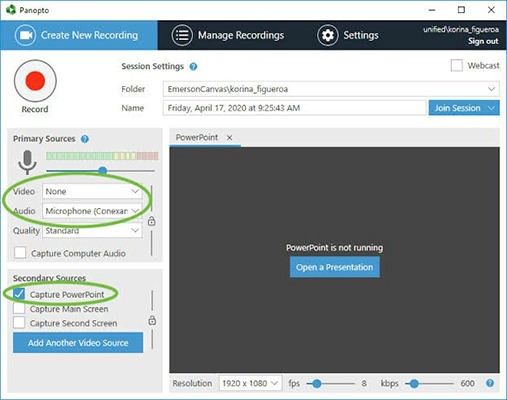Uncheck Capture PowerPoint

pyautogui.click(x=19, y=294)
